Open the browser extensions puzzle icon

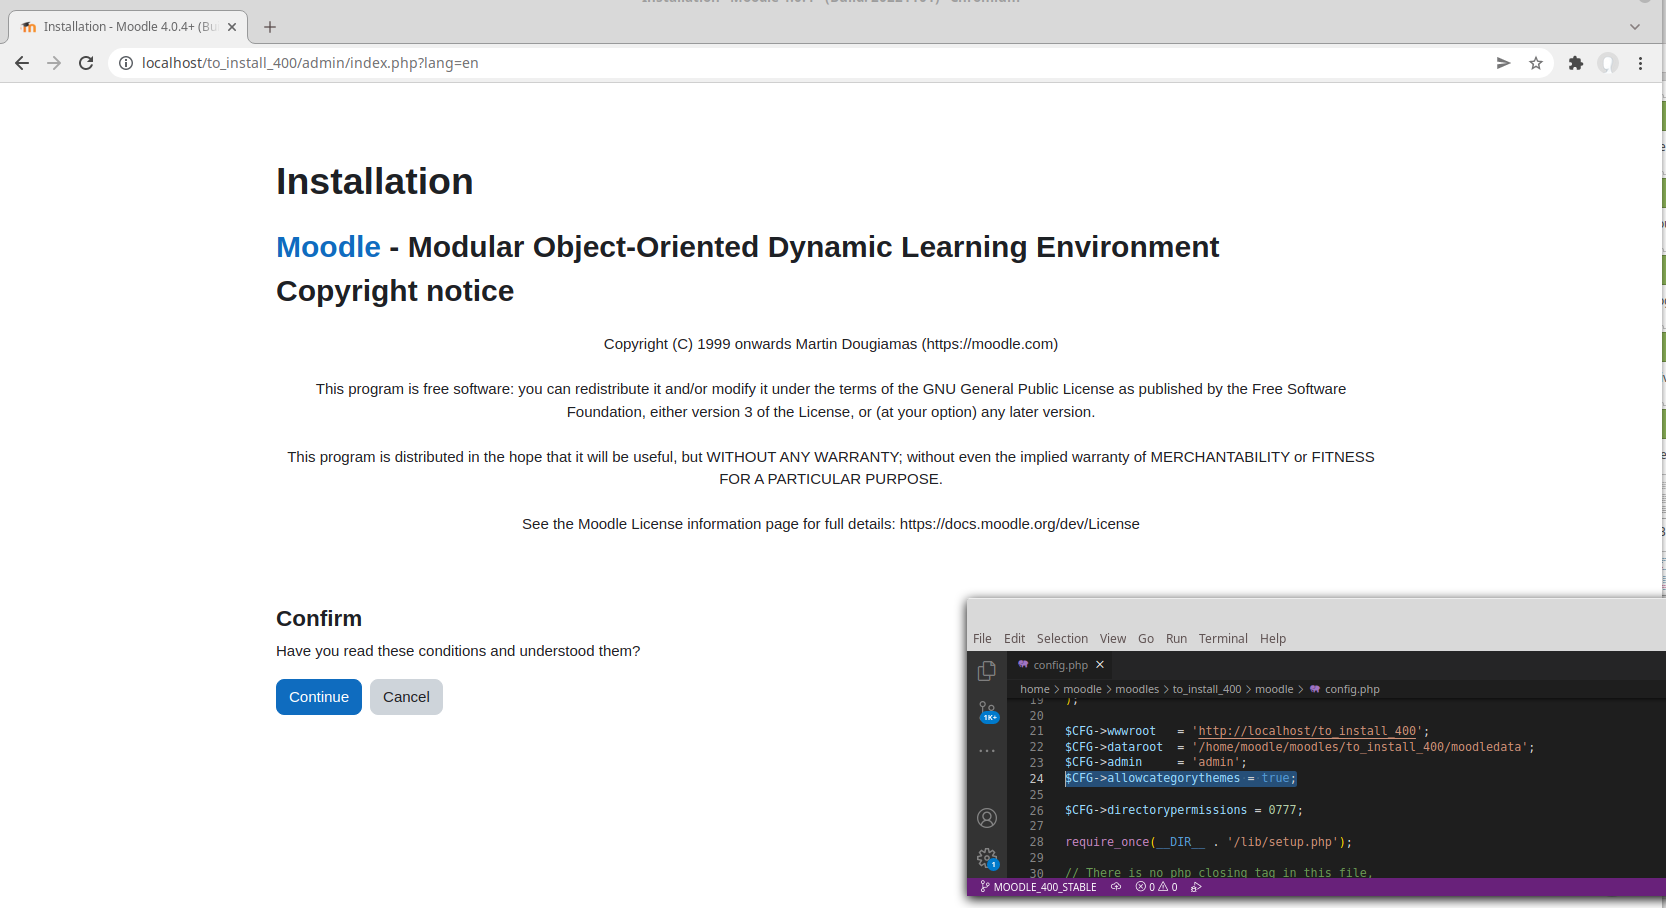[1576, 63]
